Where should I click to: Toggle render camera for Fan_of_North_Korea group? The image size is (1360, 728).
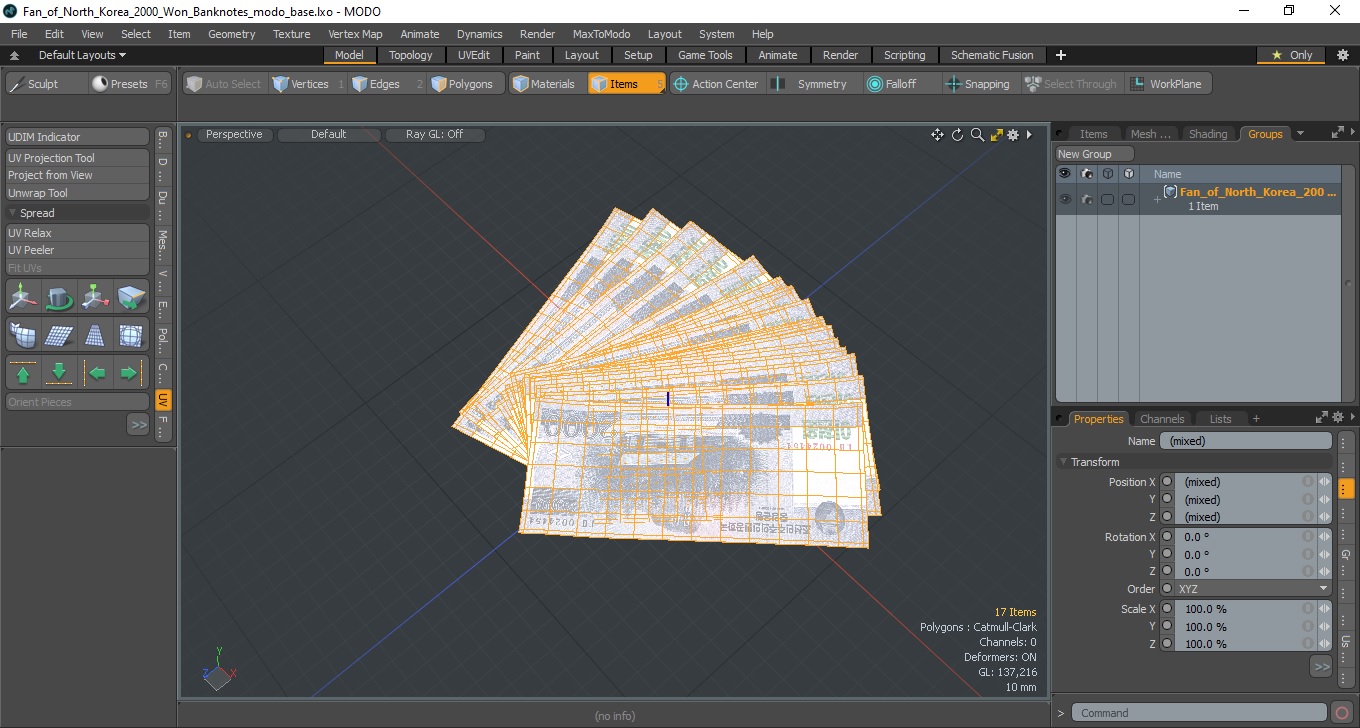tap(1086, 199)
